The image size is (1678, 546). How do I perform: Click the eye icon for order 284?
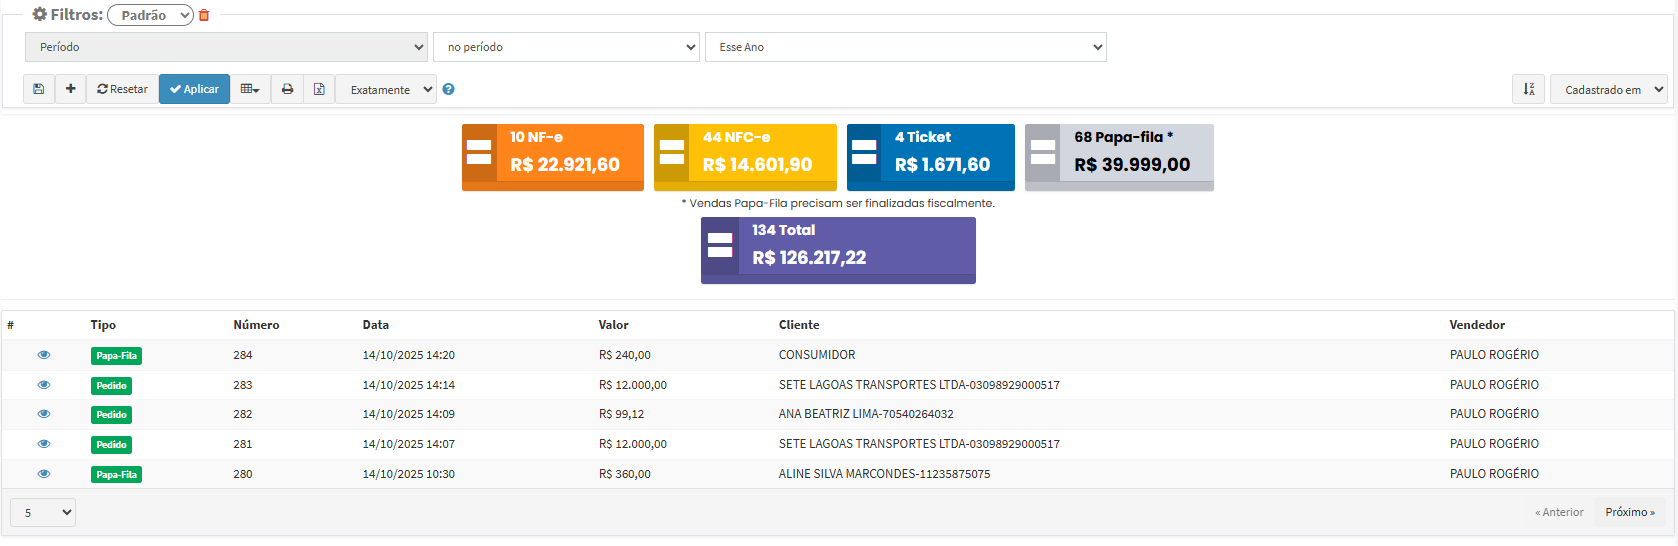(x=44, y=355)
